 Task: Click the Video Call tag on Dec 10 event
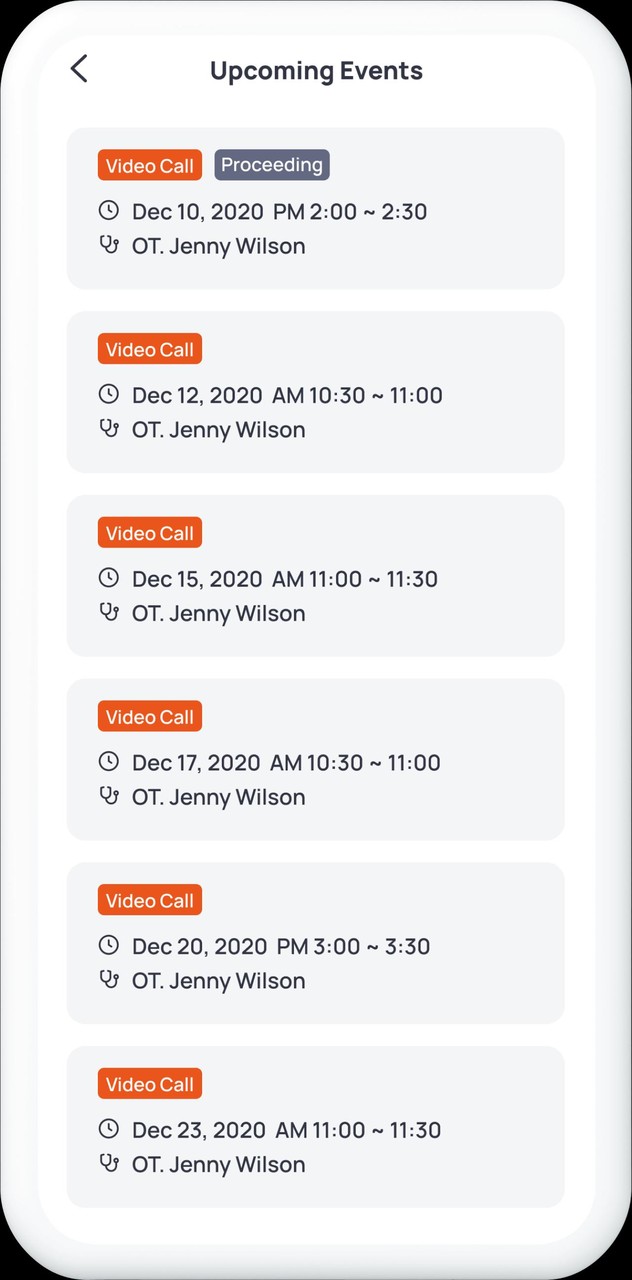coord(150,166)
